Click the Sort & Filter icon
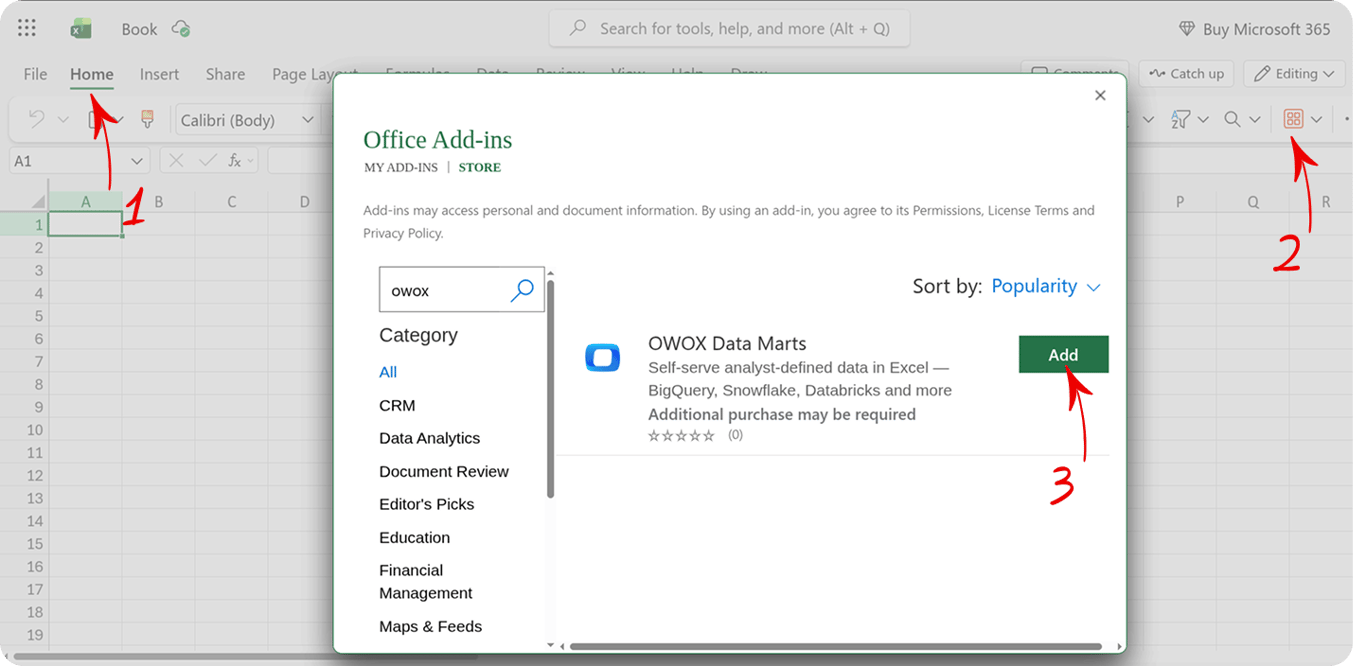This screenshot has height=666, width=1366. [x=1180, y=120]
